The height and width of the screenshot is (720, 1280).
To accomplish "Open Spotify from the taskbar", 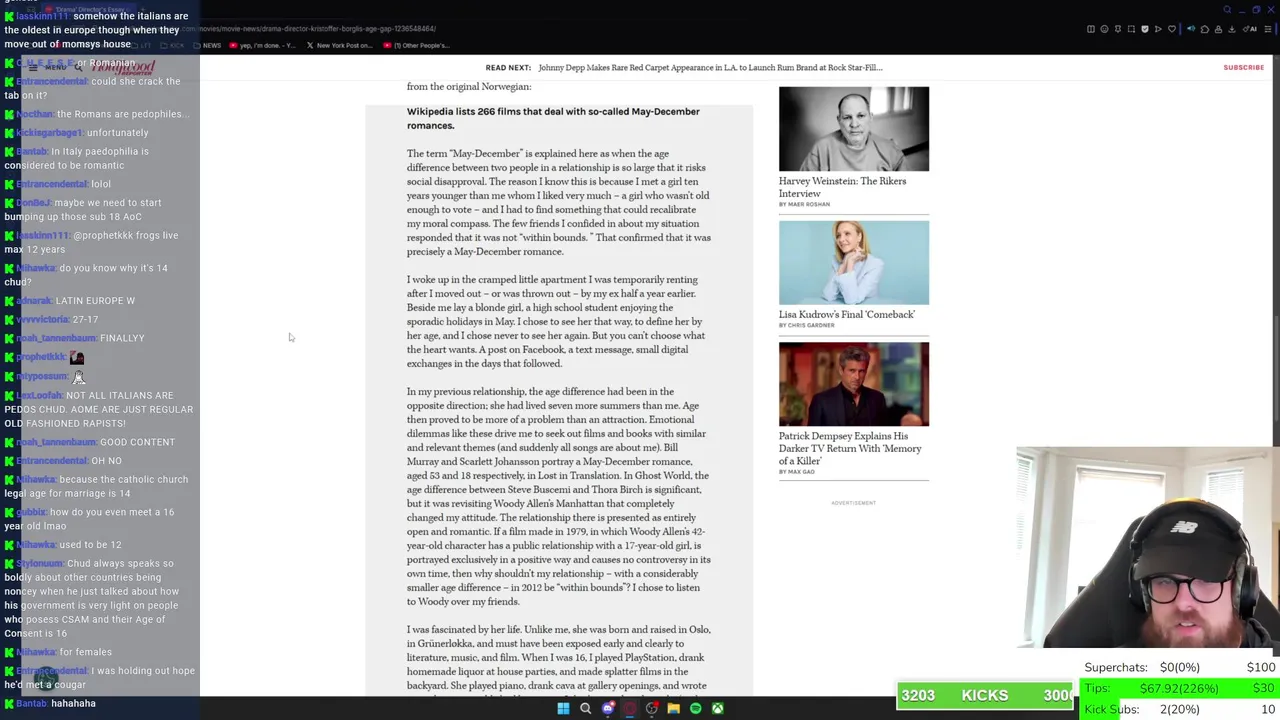I will click(x=696, y=708).
